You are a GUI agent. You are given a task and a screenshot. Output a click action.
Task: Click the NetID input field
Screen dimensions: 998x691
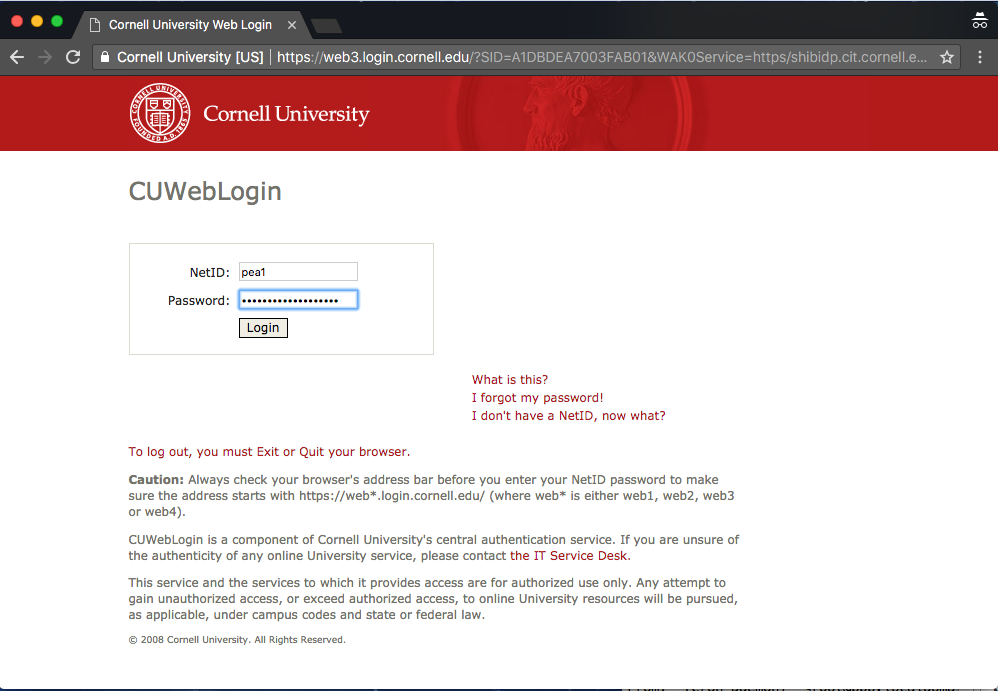pos(298,272)
